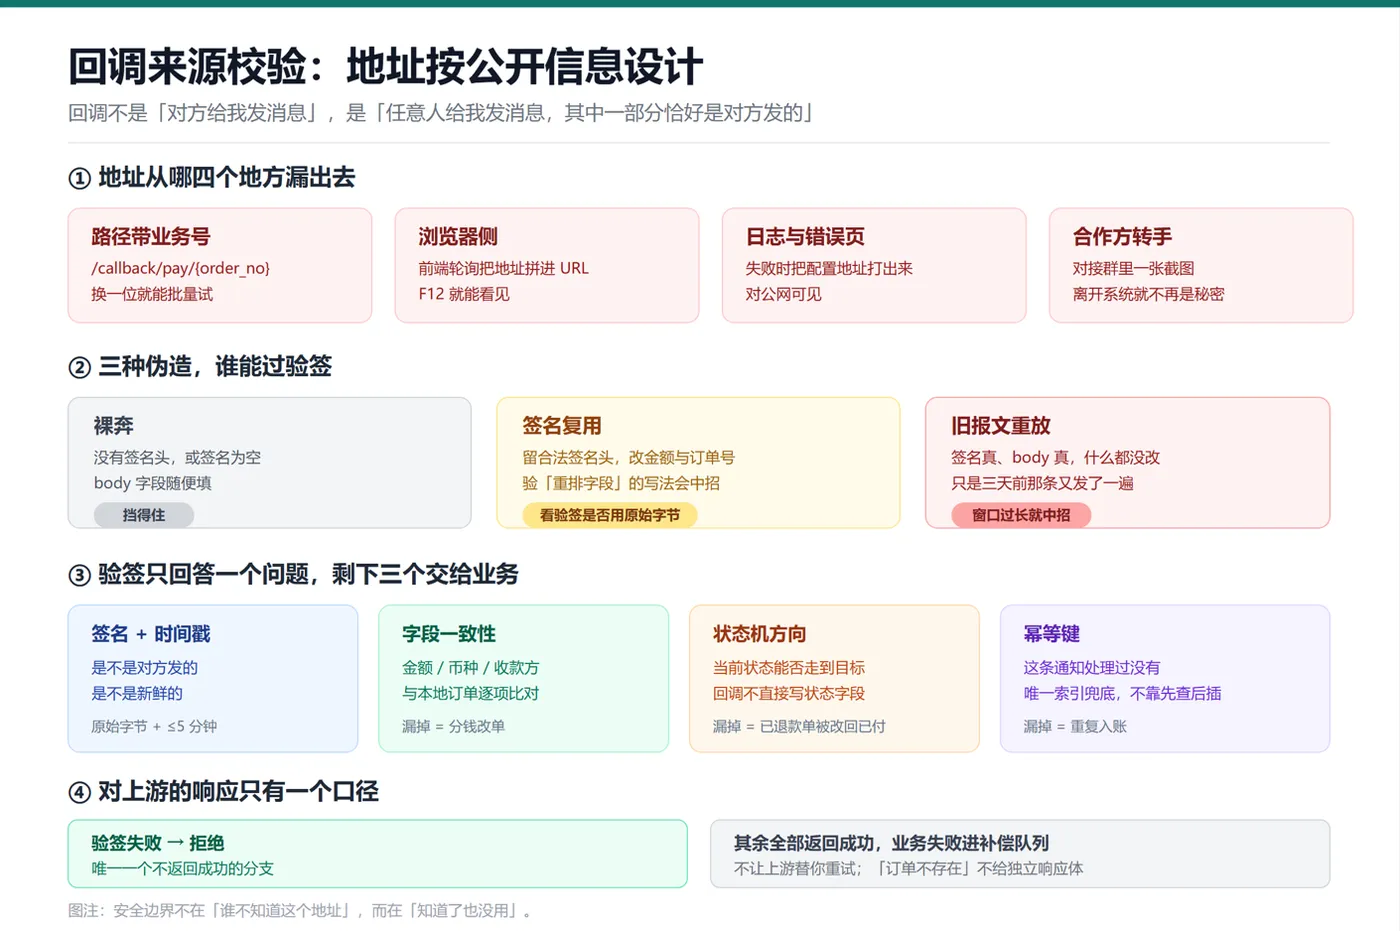This screenshot has height=931, width=1400.
Task: Click section heading 对上游的响应只有一个口径
Action: click(x=223, y=792)
